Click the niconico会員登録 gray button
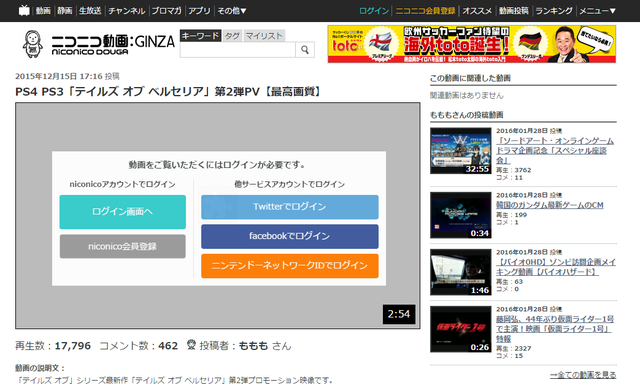Screen dimensions: 640x388 (122, 246)
